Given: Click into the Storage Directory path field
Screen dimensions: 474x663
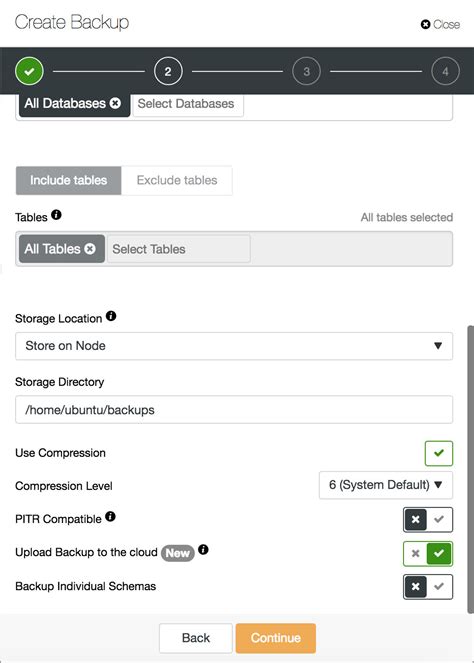Looking at the screenshot, I should 234,409.
